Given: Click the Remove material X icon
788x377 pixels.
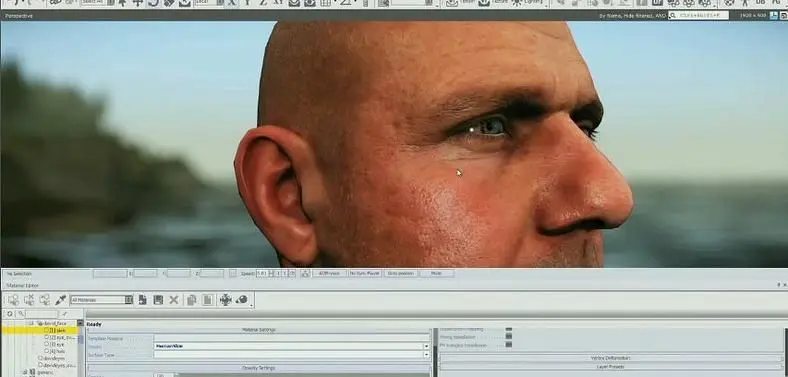Looking at the screenshot, I should tap(174, 300).
